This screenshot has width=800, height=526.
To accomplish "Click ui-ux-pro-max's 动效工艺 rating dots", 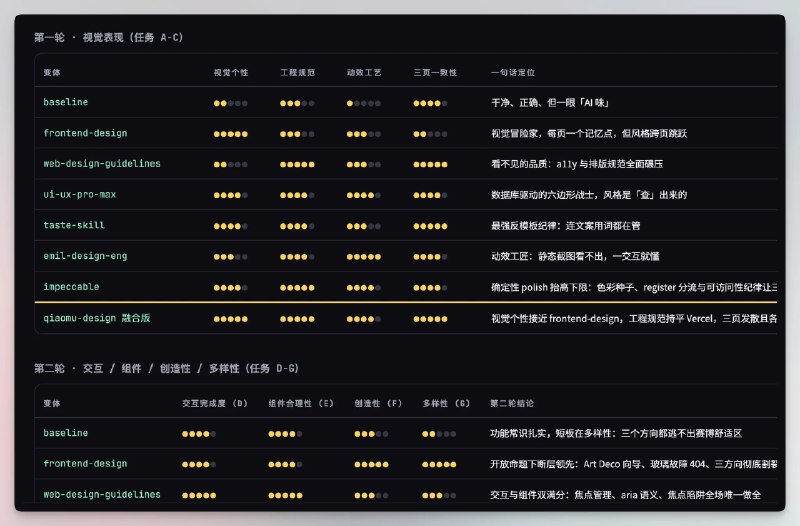I will coord(363,195).
